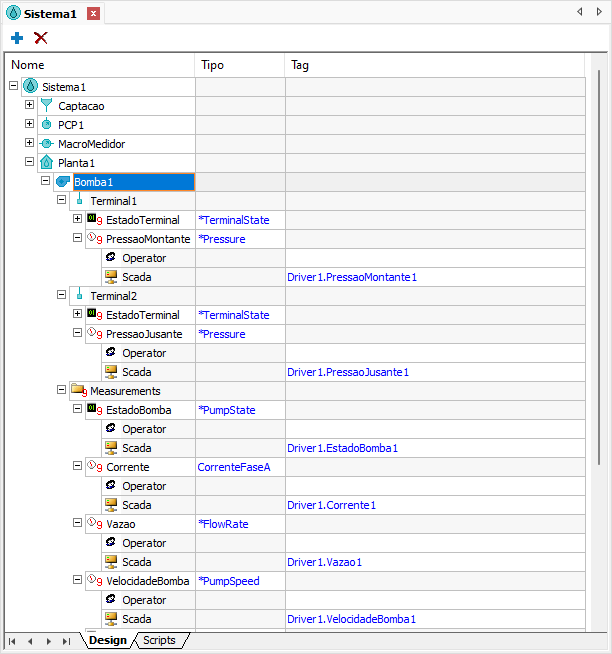Click the Captacao funnel icon

coord(46,106)
